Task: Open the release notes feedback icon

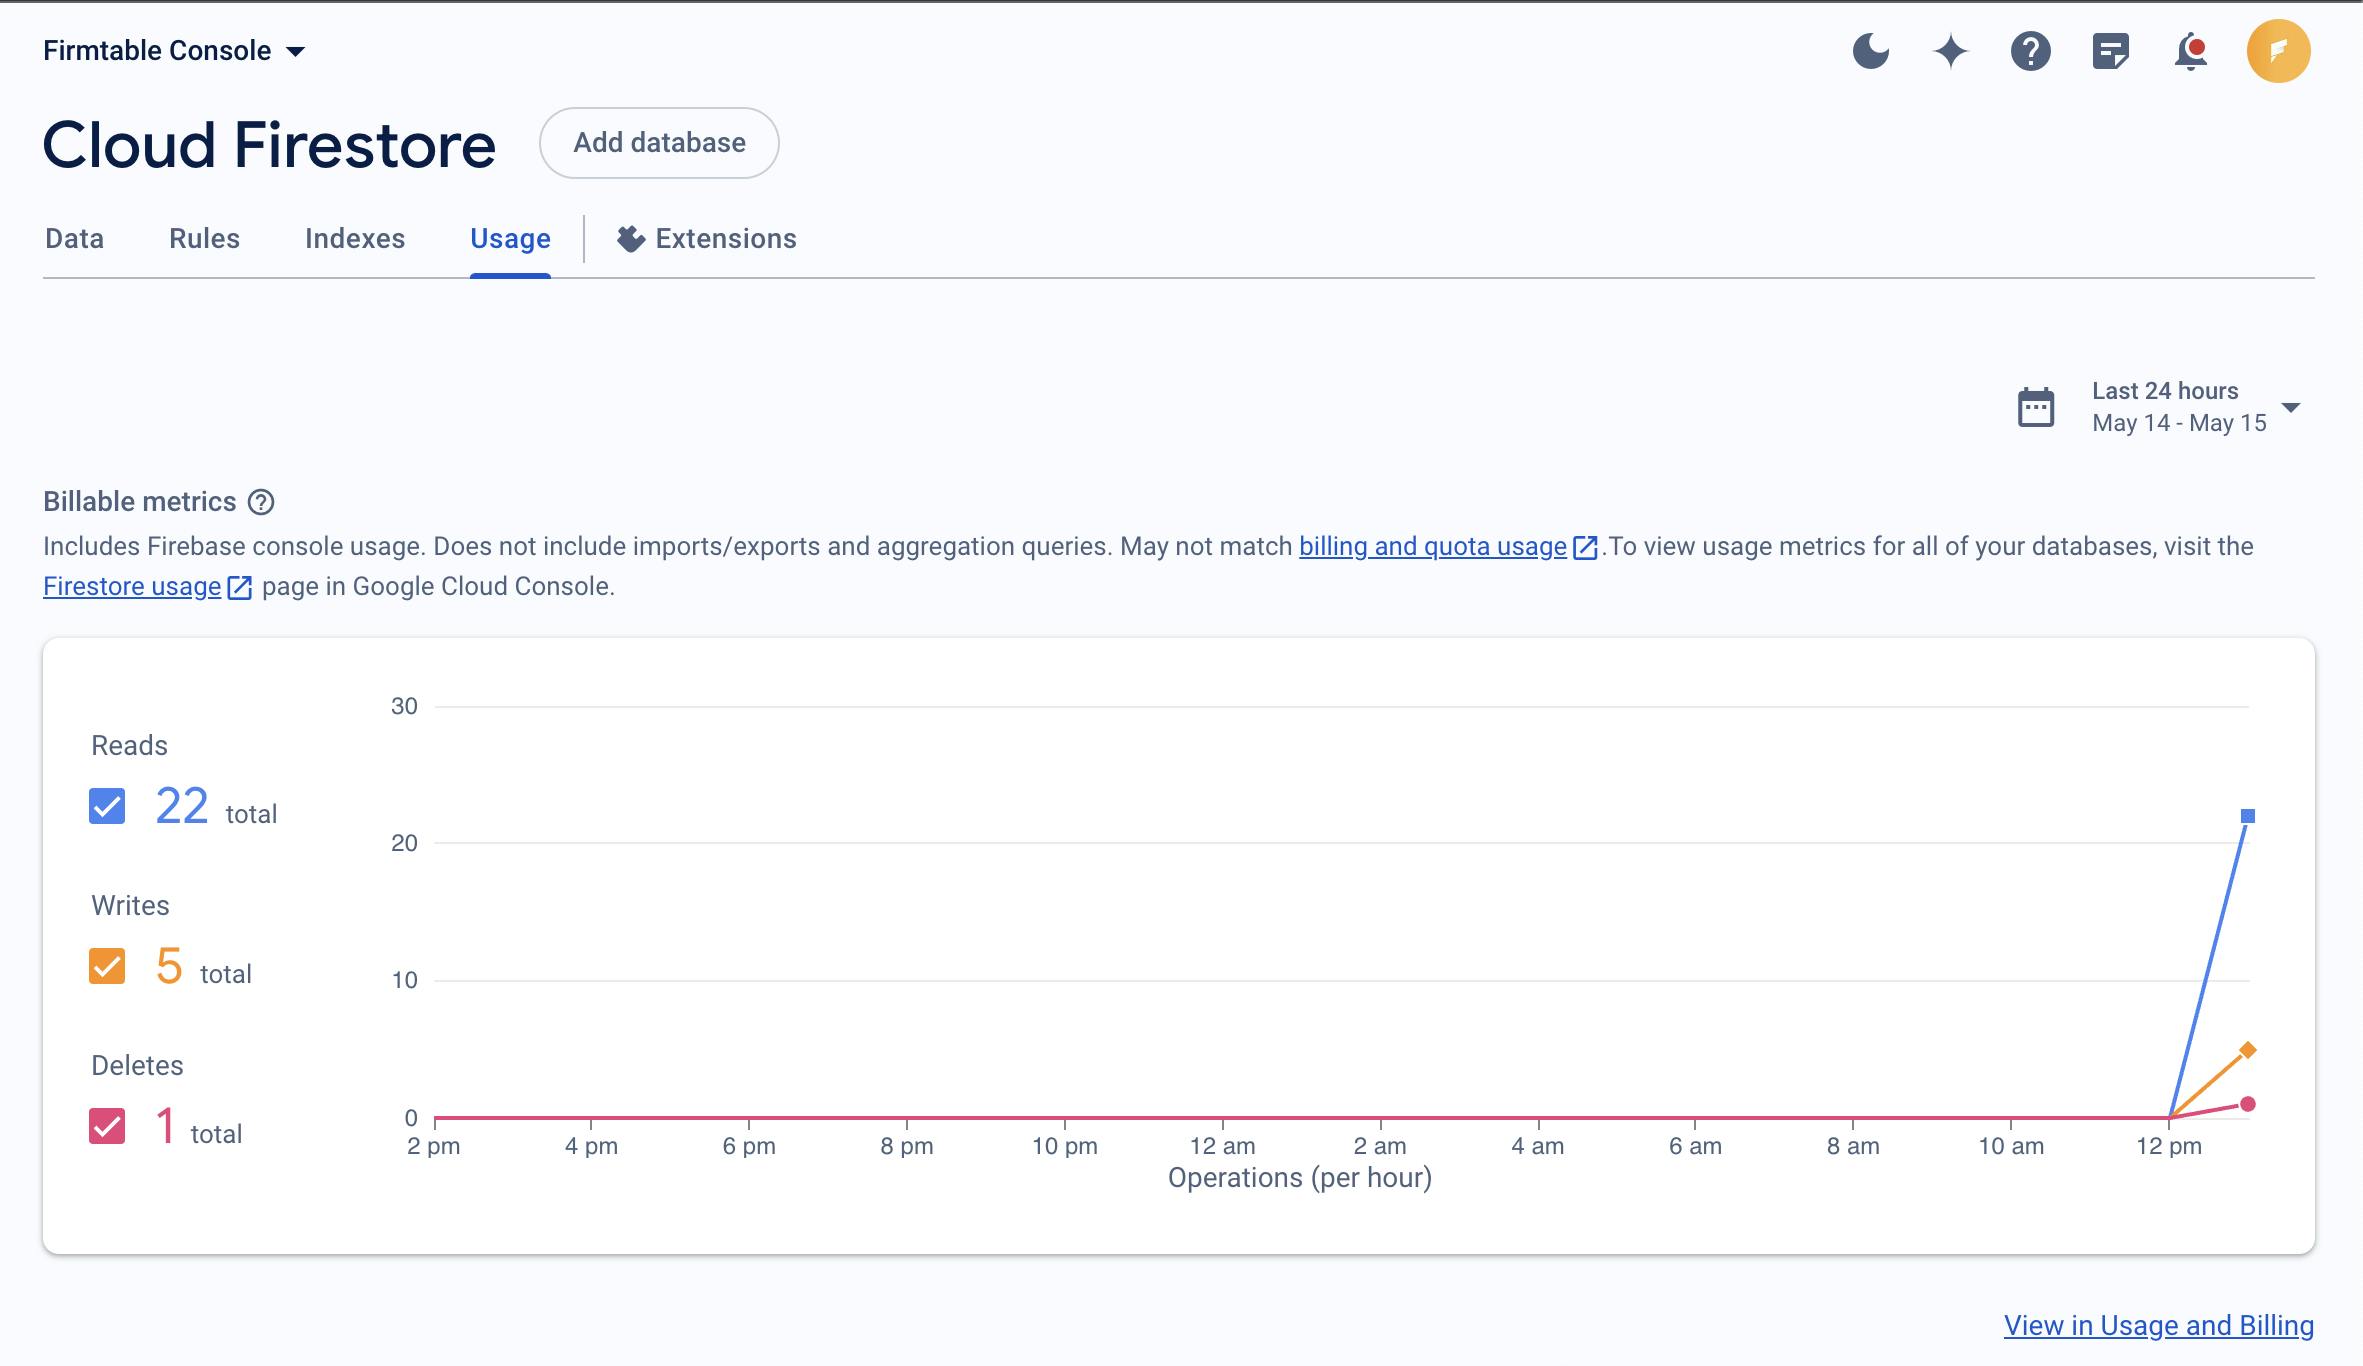Action: click(2110, 51)
